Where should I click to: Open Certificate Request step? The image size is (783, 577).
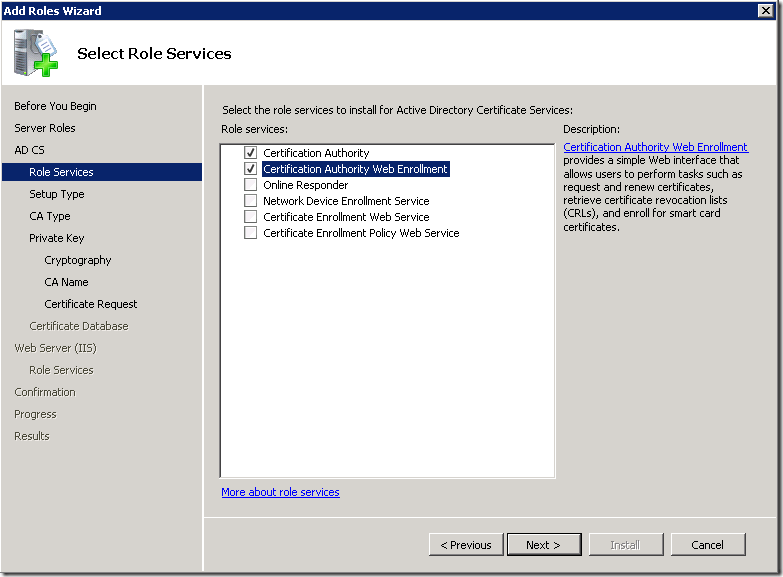90,304
